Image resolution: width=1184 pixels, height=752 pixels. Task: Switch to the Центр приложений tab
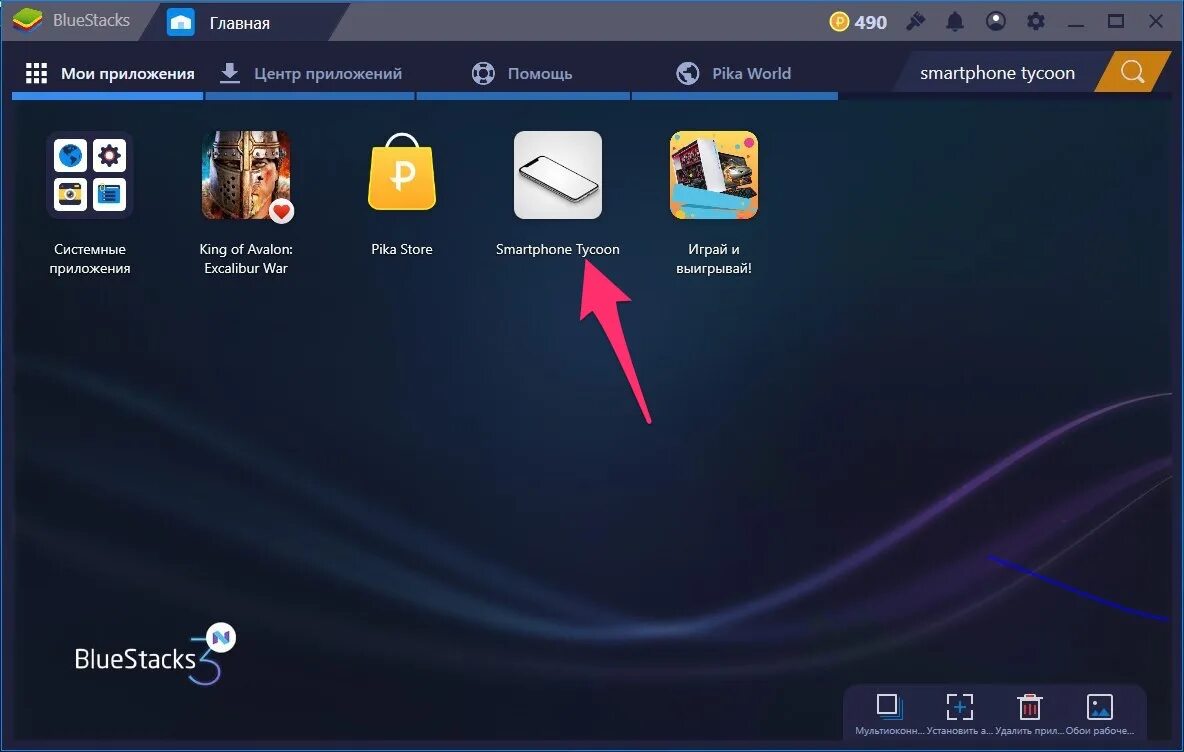pyautogui.click(x=310, y=73)
